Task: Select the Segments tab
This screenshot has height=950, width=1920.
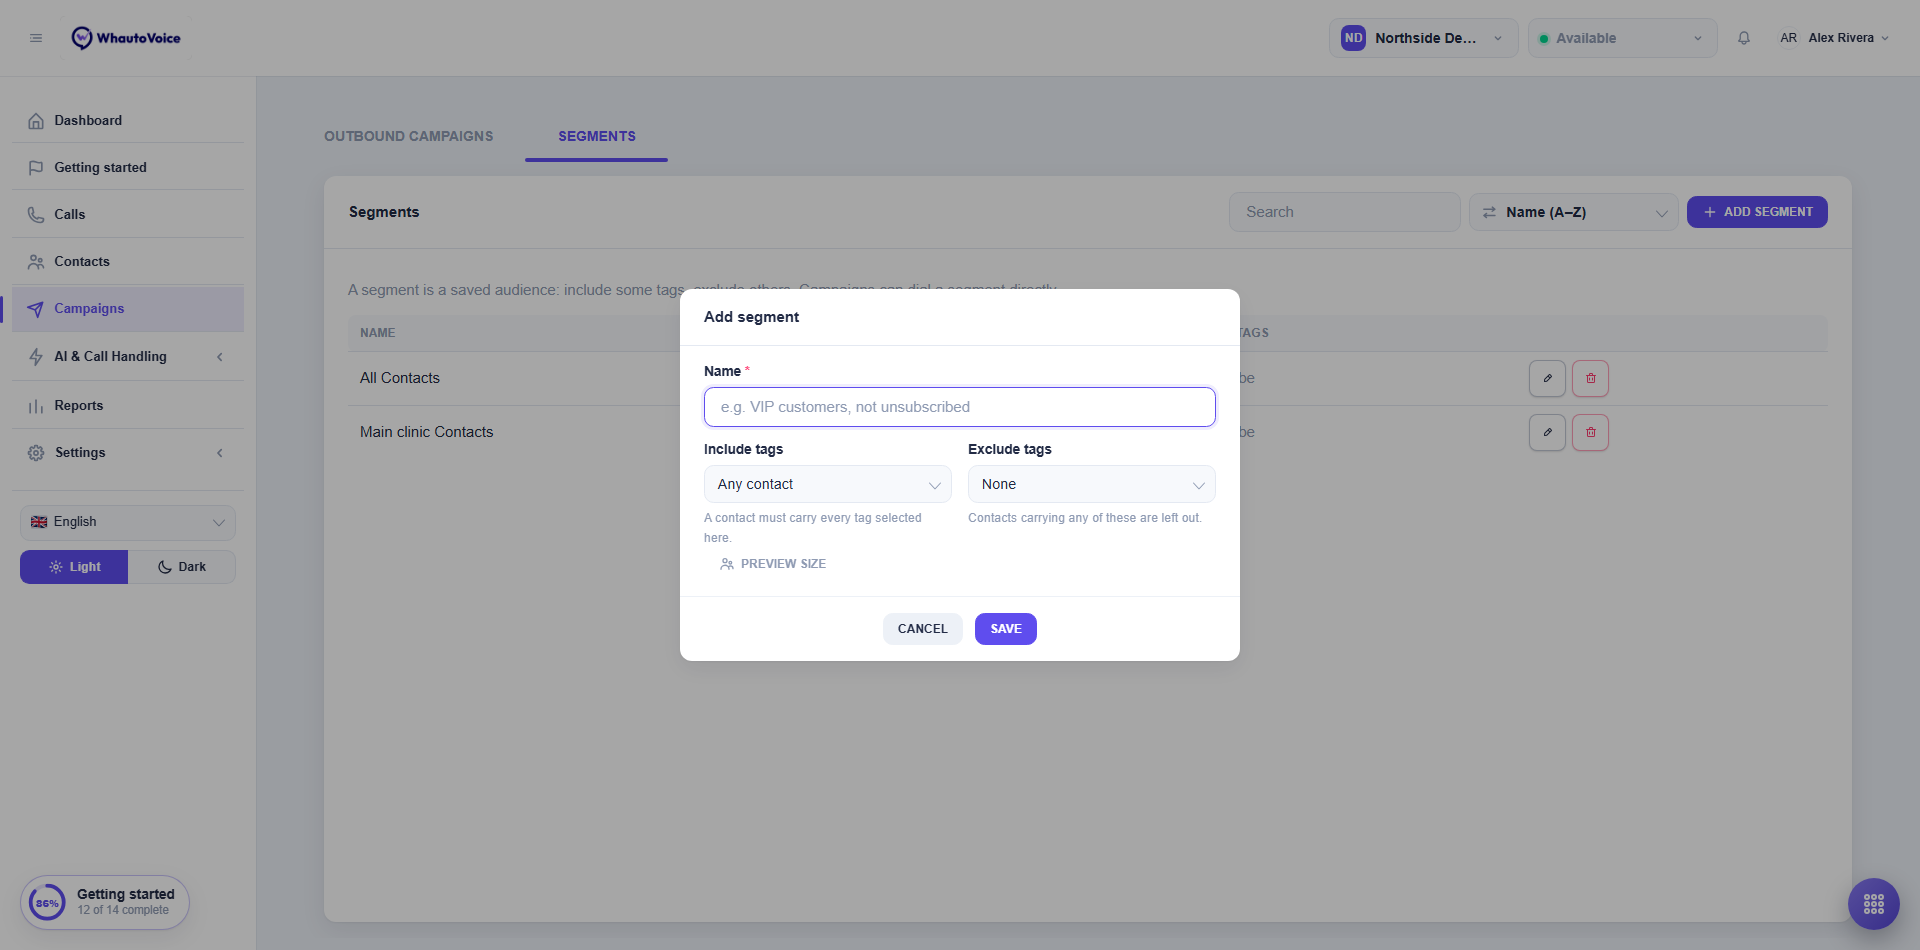Action: click(597, 136)
